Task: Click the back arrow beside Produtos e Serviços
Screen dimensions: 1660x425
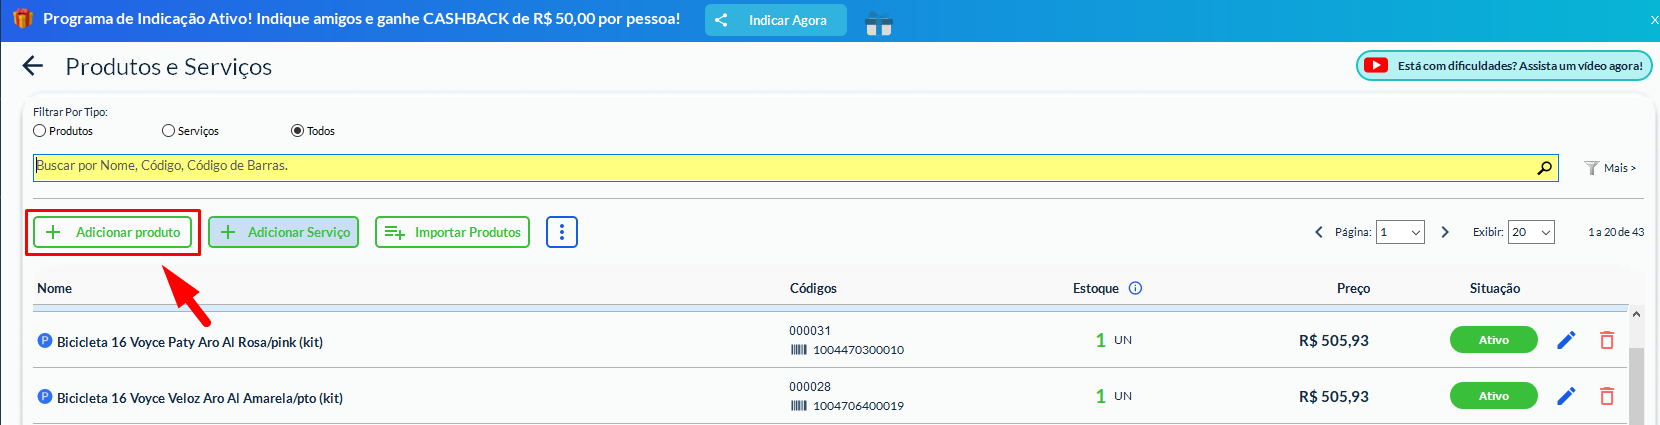Action: pos(33,66)
